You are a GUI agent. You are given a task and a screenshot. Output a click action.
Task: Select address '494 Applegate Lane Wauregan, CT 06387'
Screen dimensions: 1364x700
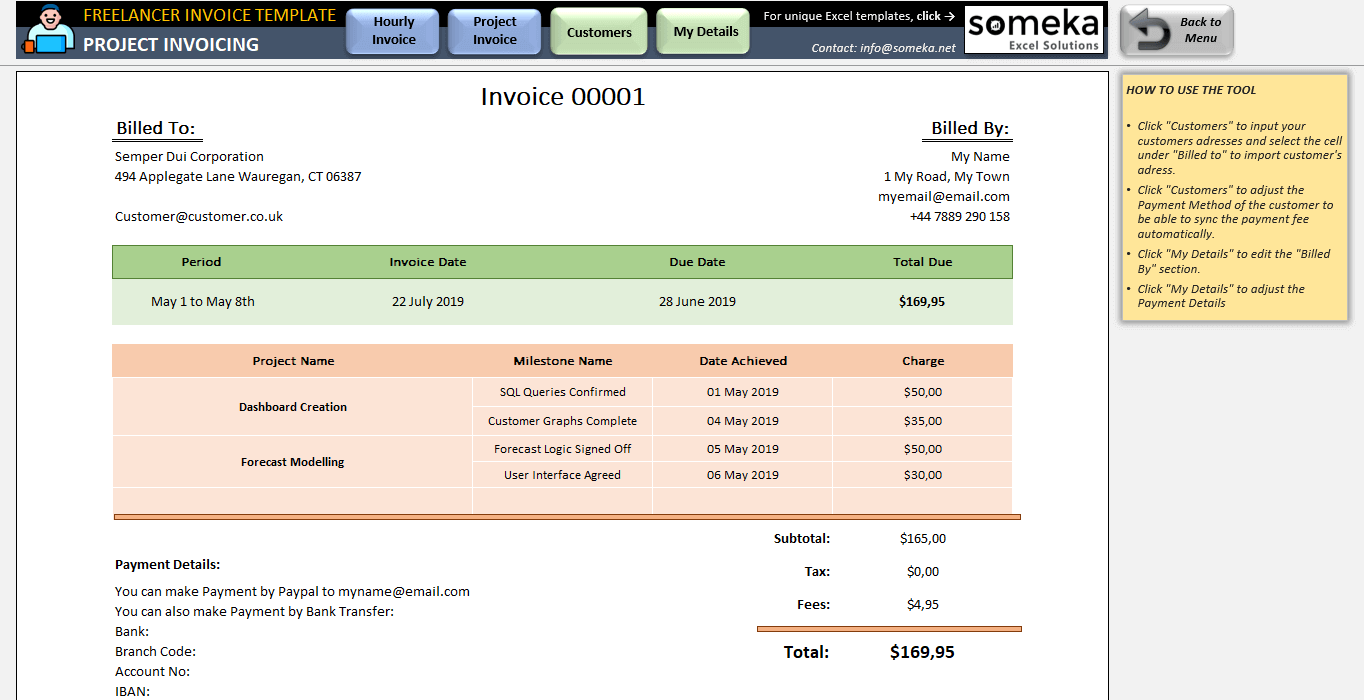tap(238, 176)
